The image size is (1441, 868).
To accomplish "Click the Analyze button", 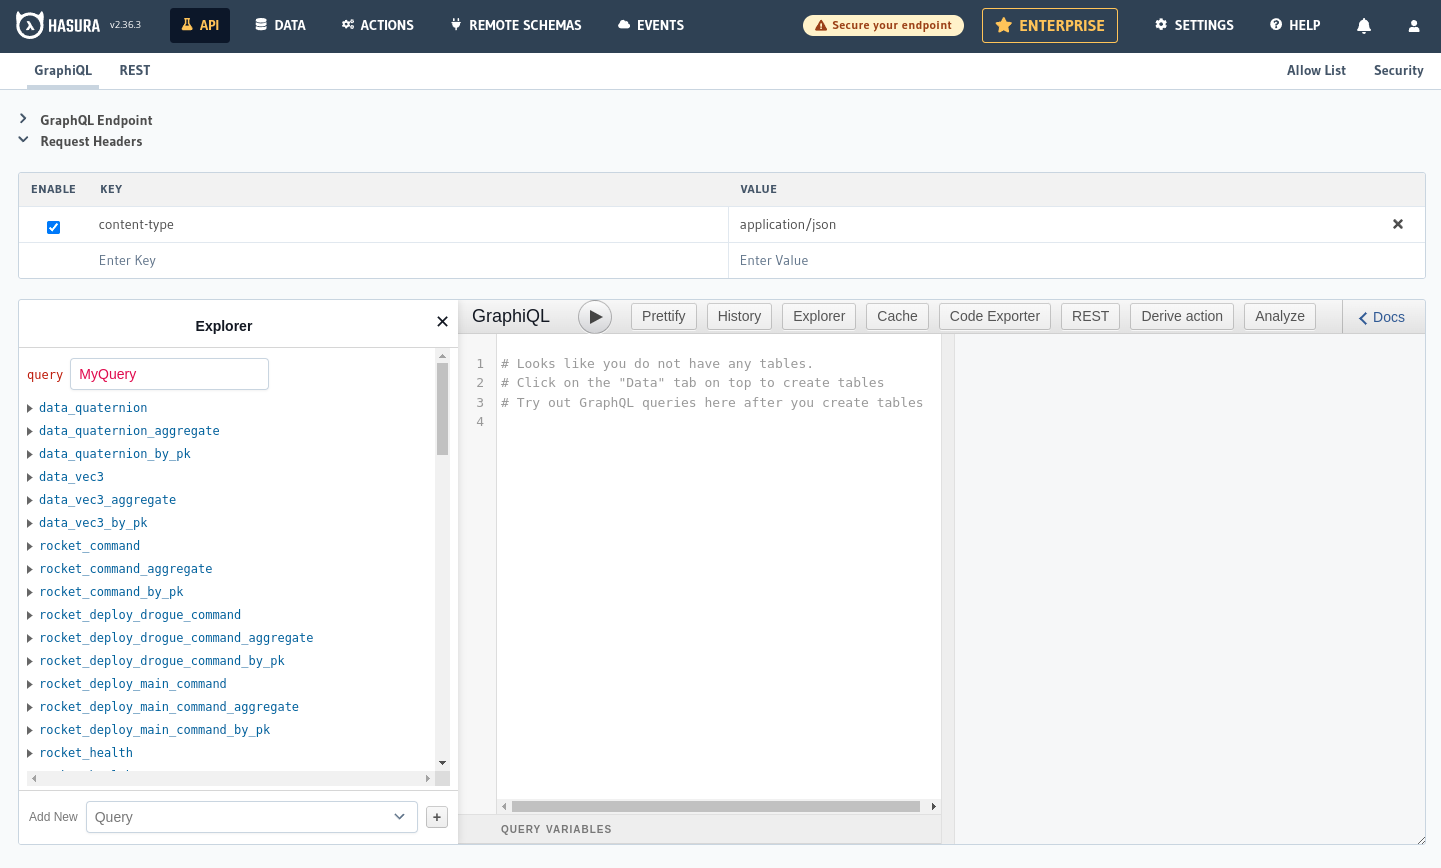I will tap(1280, 316).
